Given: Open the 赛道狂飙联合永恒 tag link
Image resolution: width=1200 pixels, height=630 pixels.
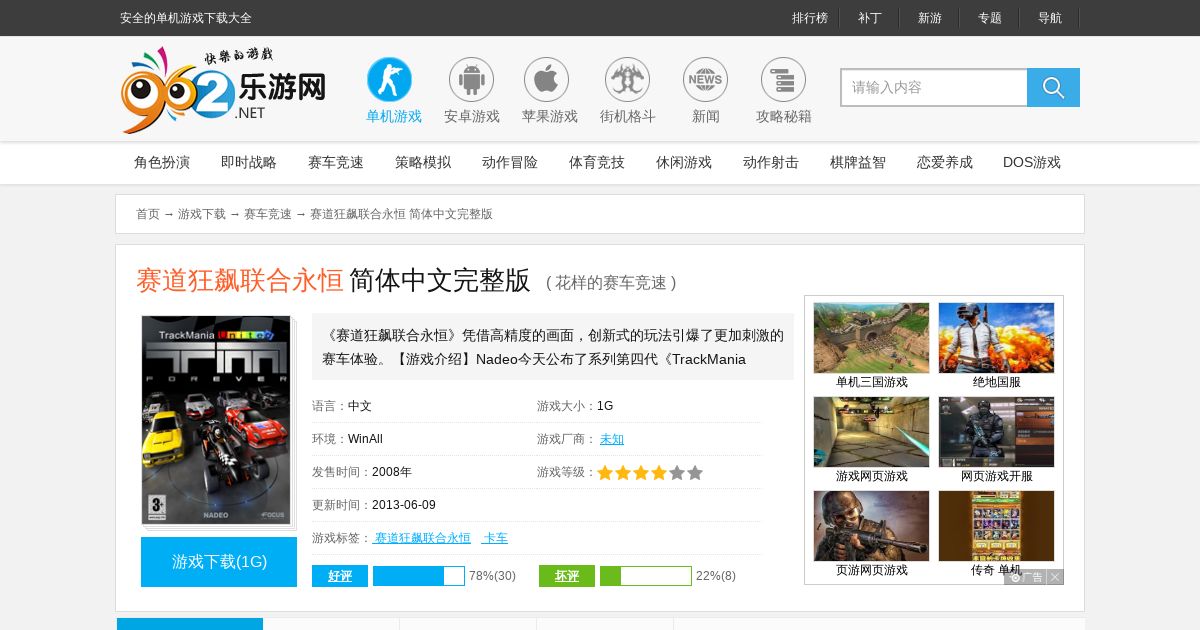Looking at the screenshot, I should (x=422, y=538).
